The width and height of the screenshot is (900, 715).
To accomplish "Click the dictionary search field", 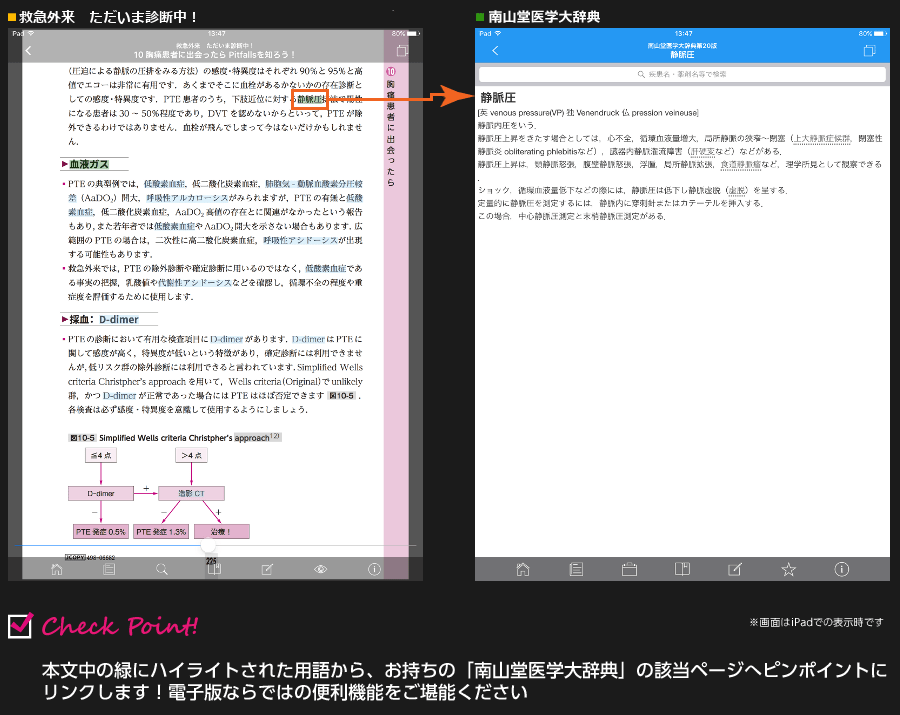I will [x=682, y=74].
